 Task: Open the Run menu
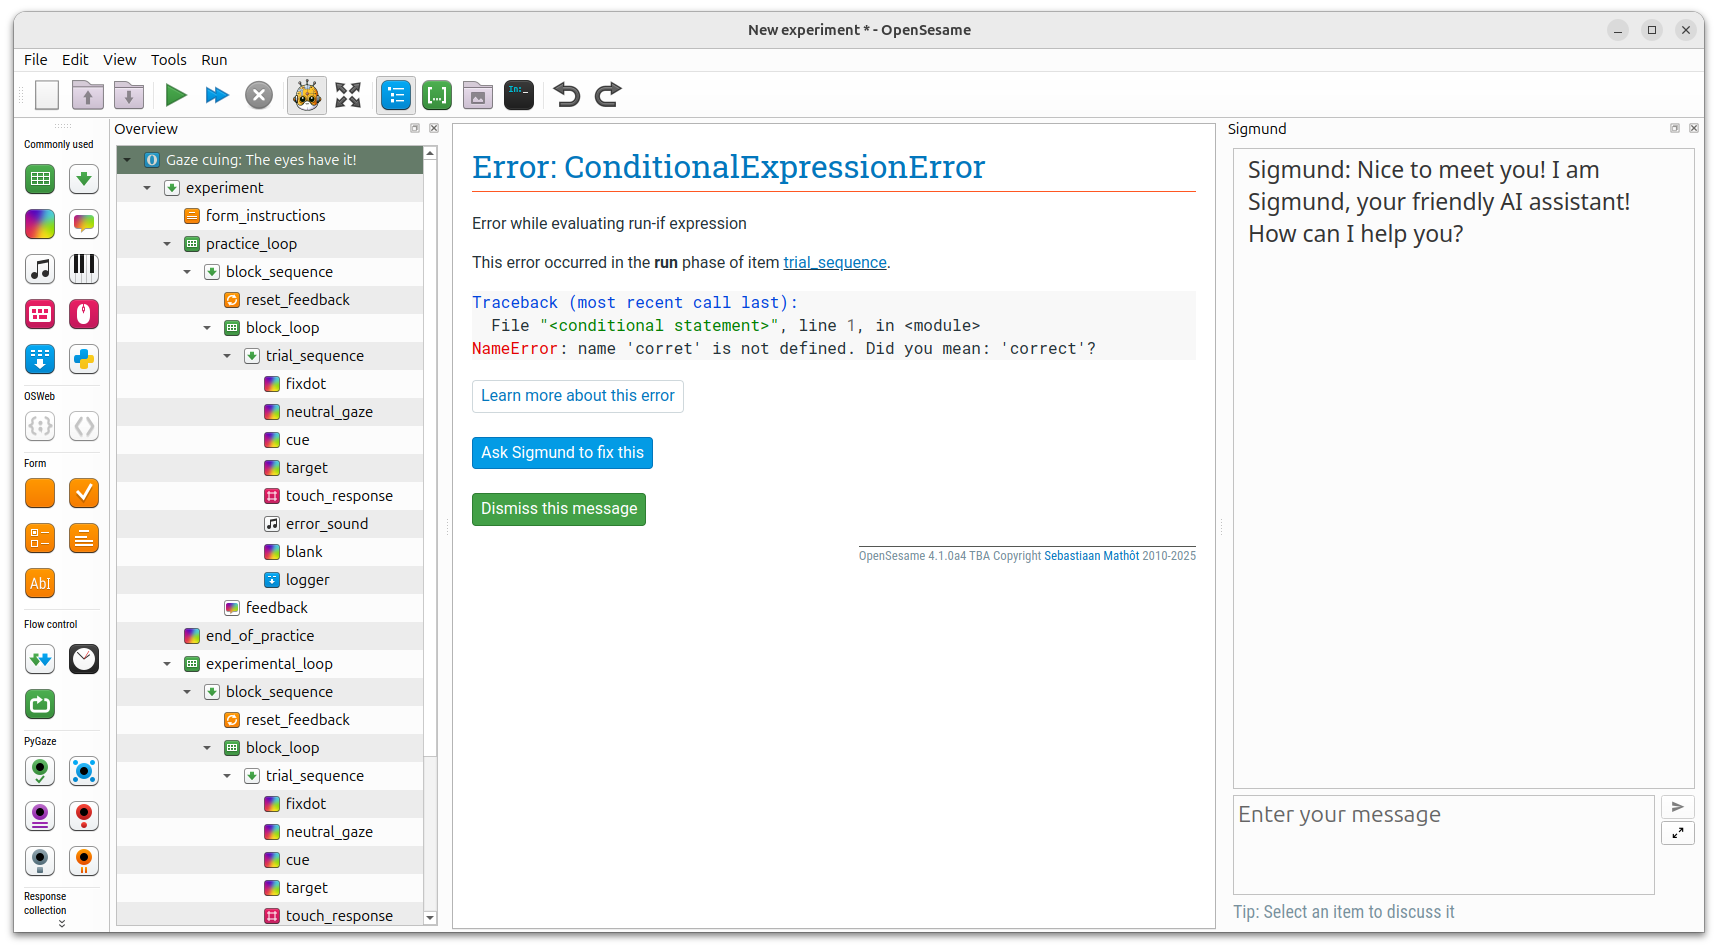(x=214, y=60)
